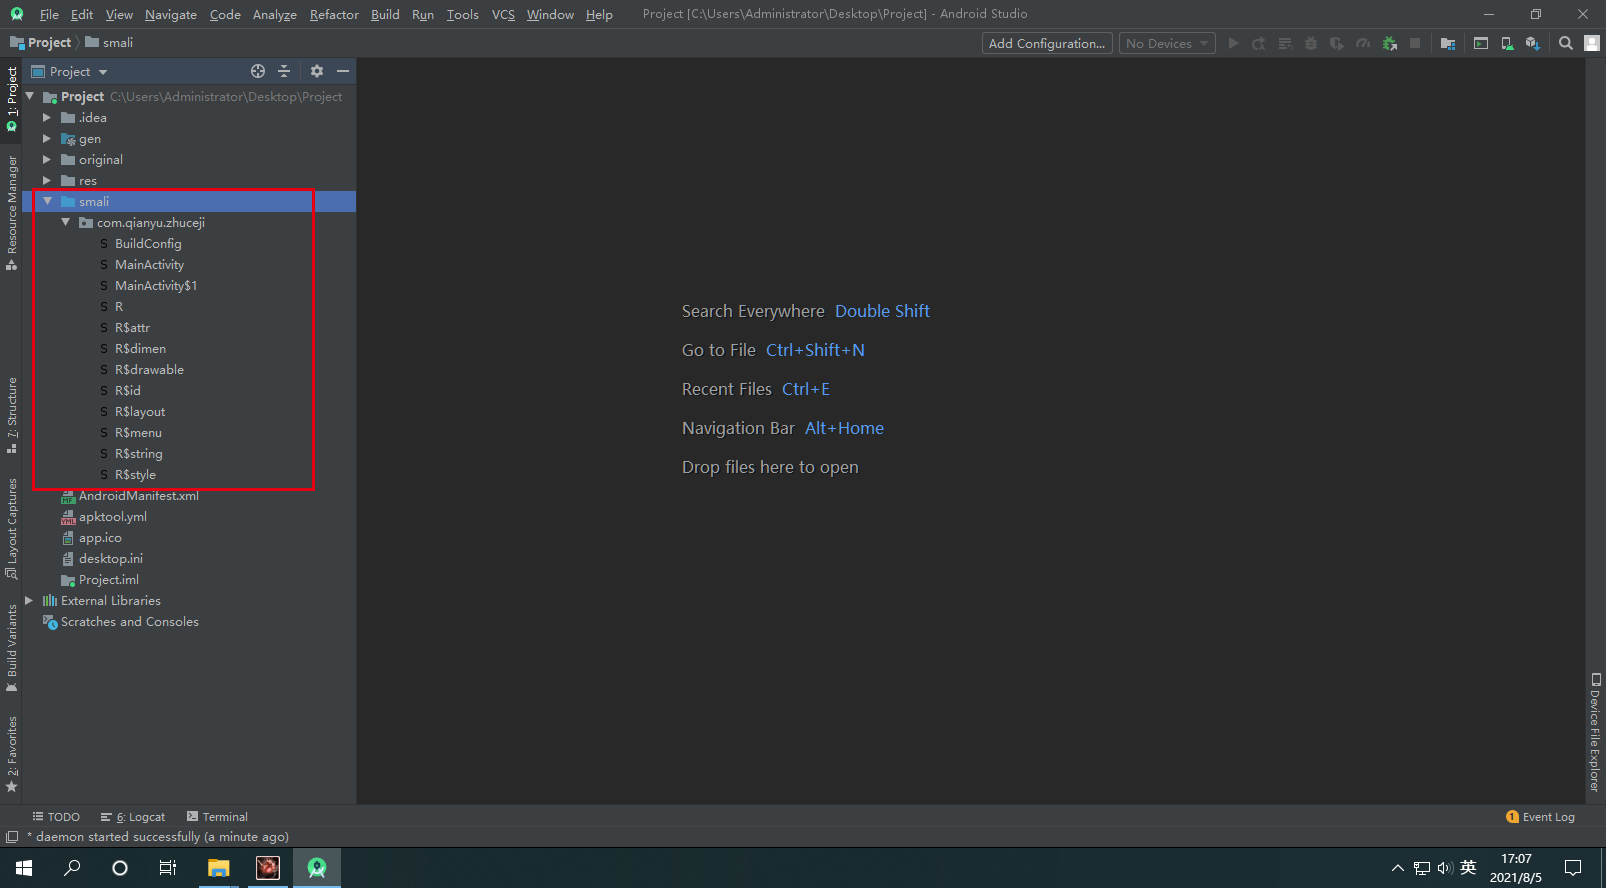Screen dimensions: 1606x888
Task: Expand the original folder arrow
Action: pos(47,159)
